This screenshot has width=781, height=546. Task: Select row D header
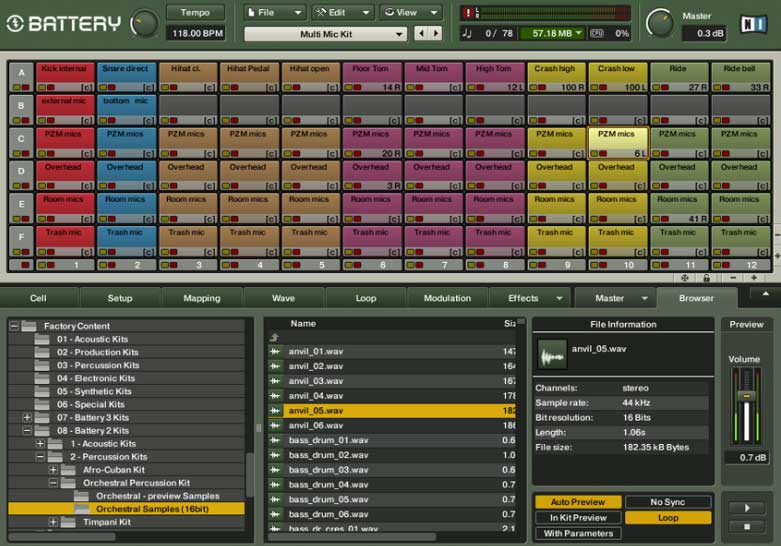tap(21, 175)
